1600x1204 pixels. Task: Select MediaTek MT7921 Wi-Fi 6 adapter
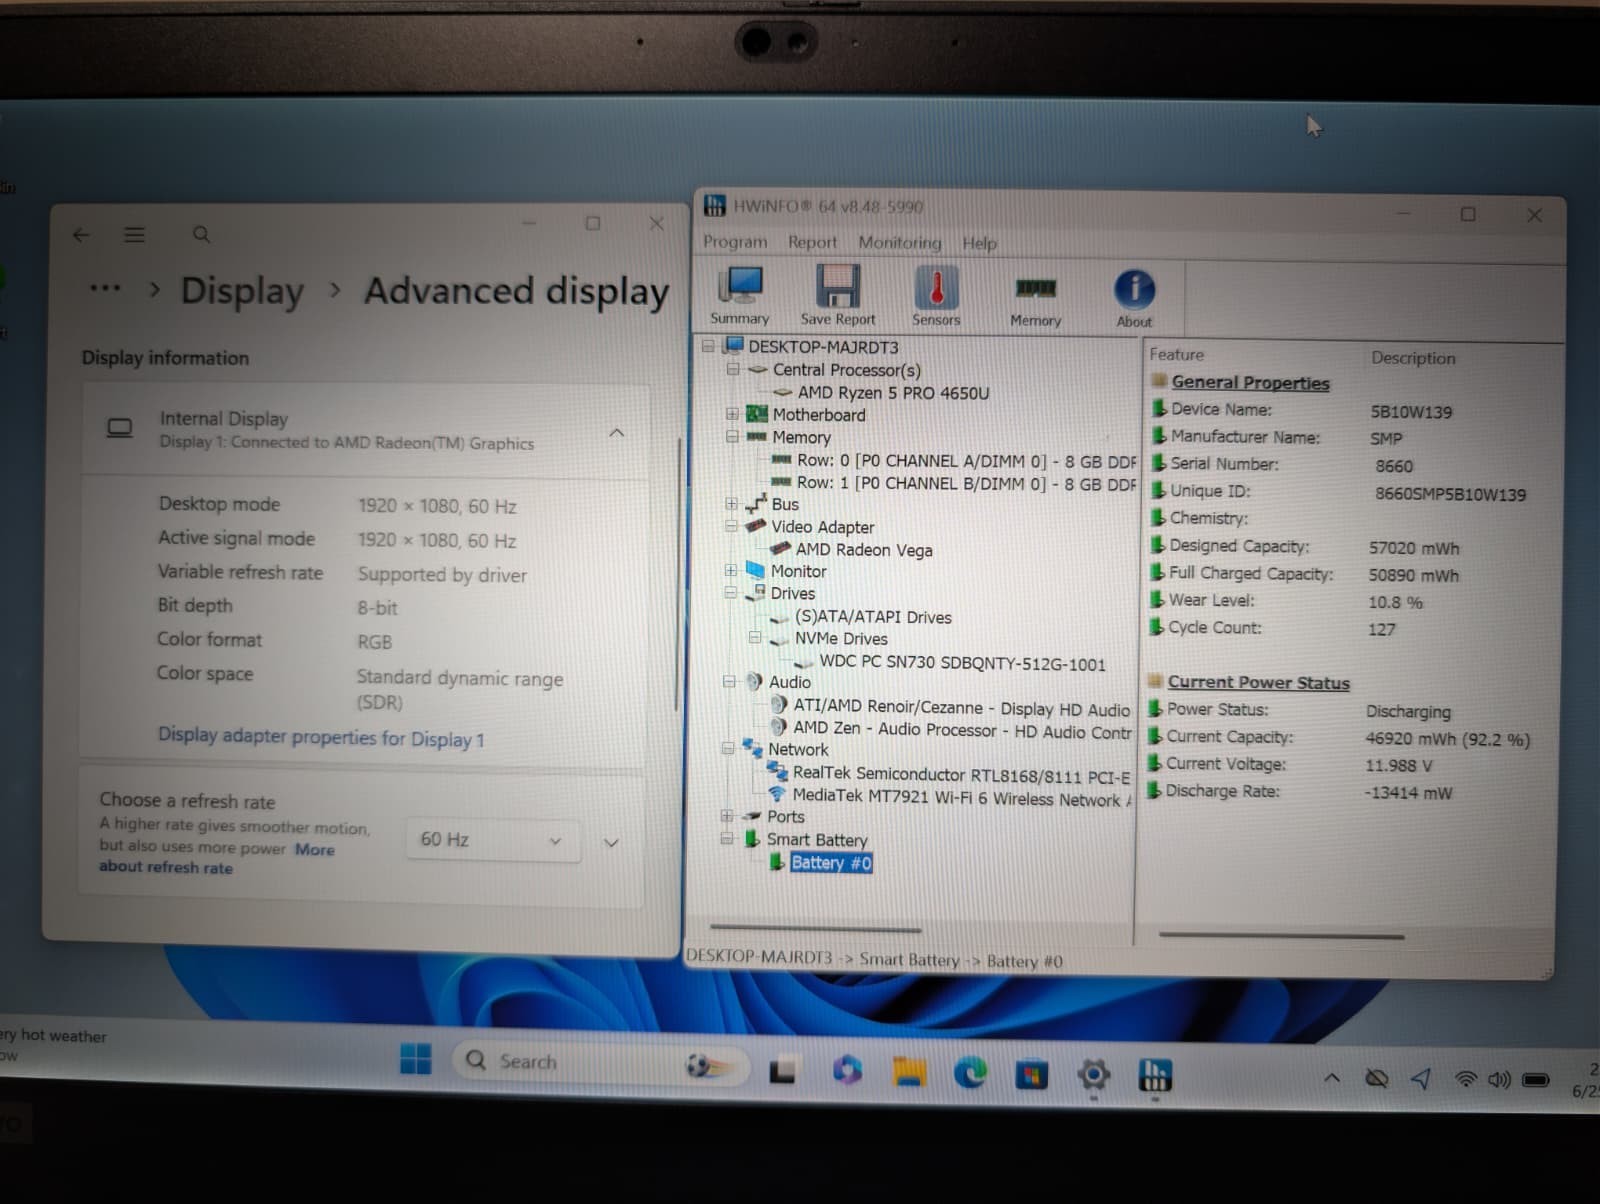pyautogui.click(x=962, y=798)
